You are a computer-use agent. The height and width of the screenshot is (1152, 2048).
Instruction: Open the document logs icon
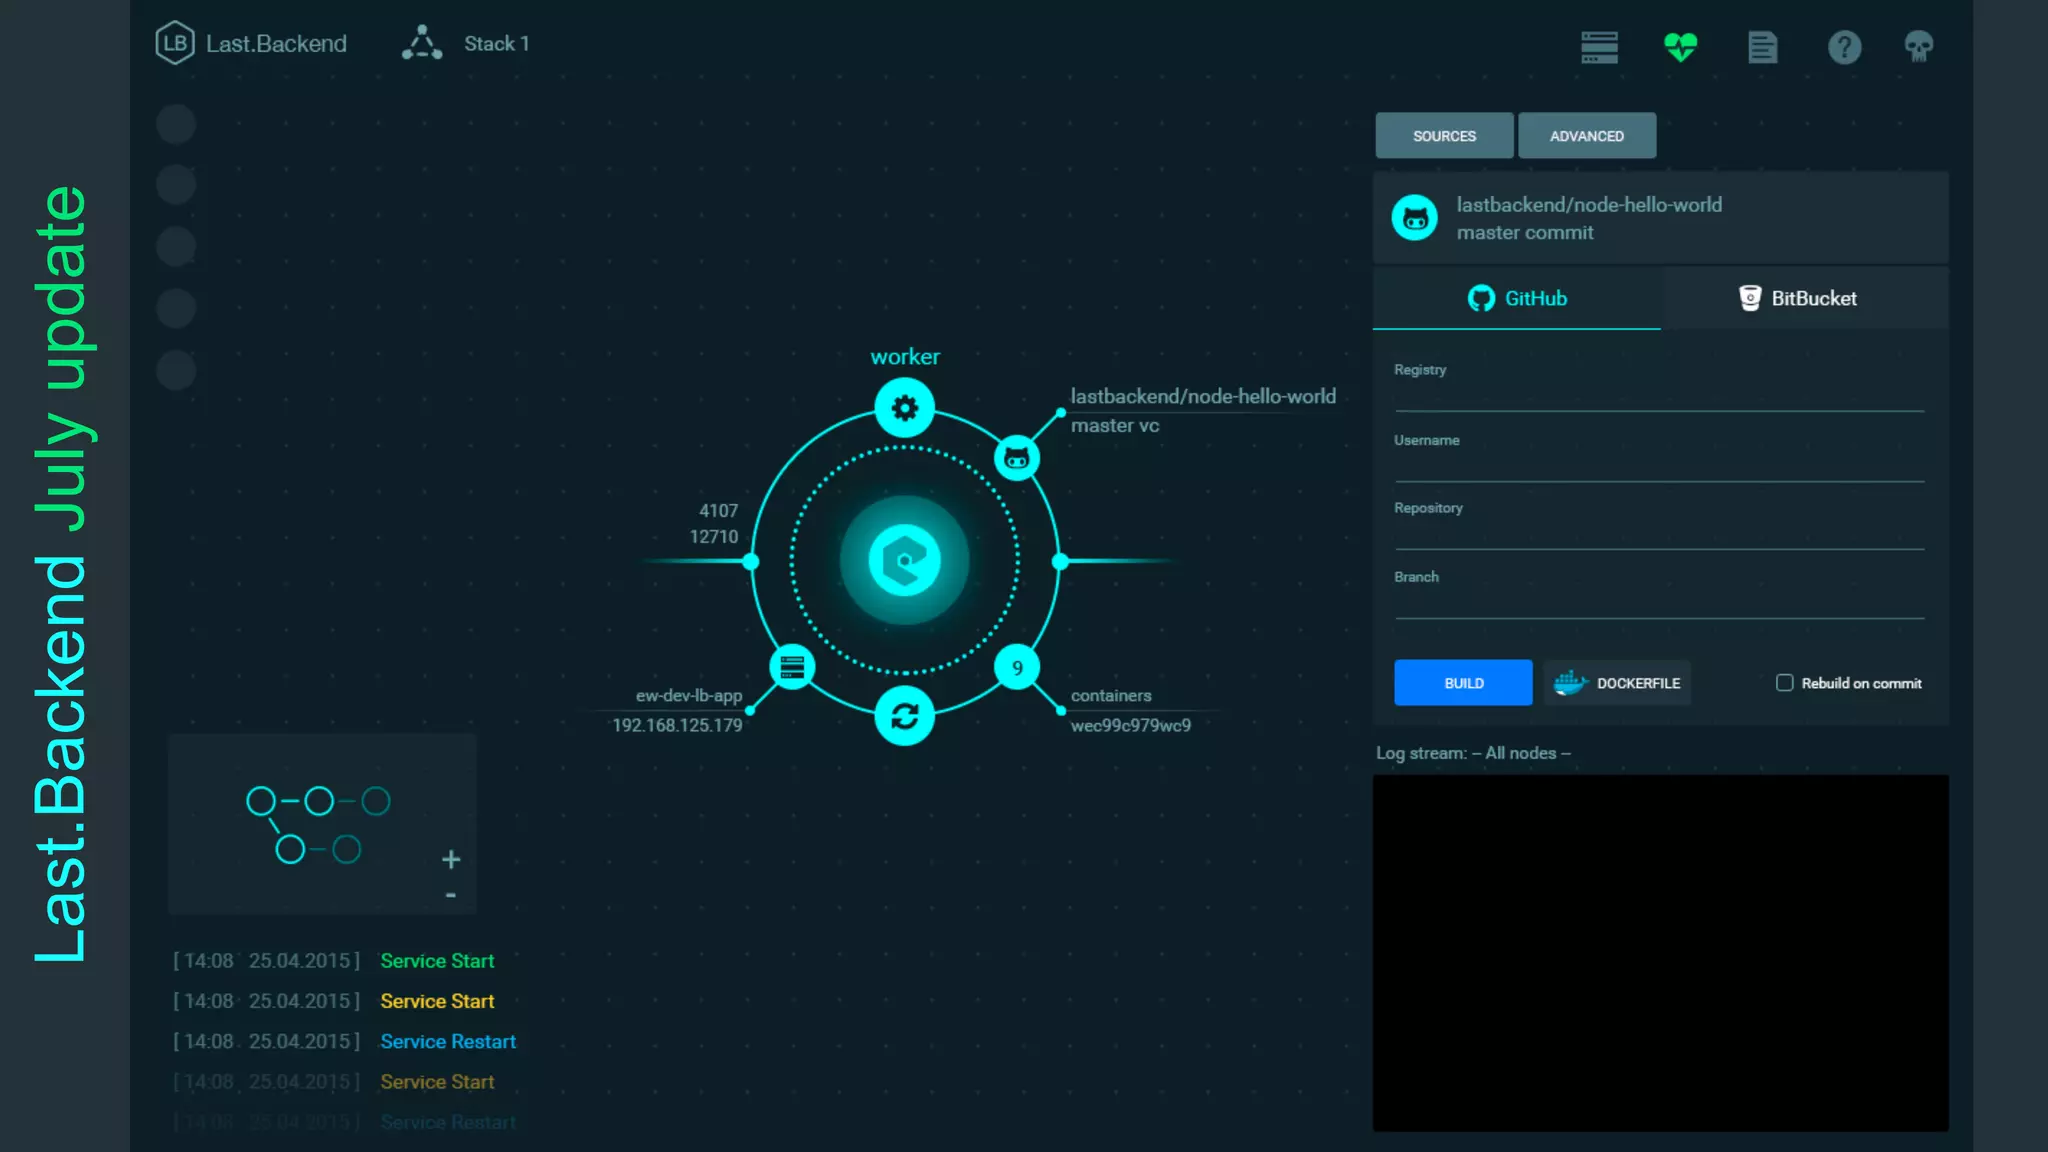[1762, 46]
